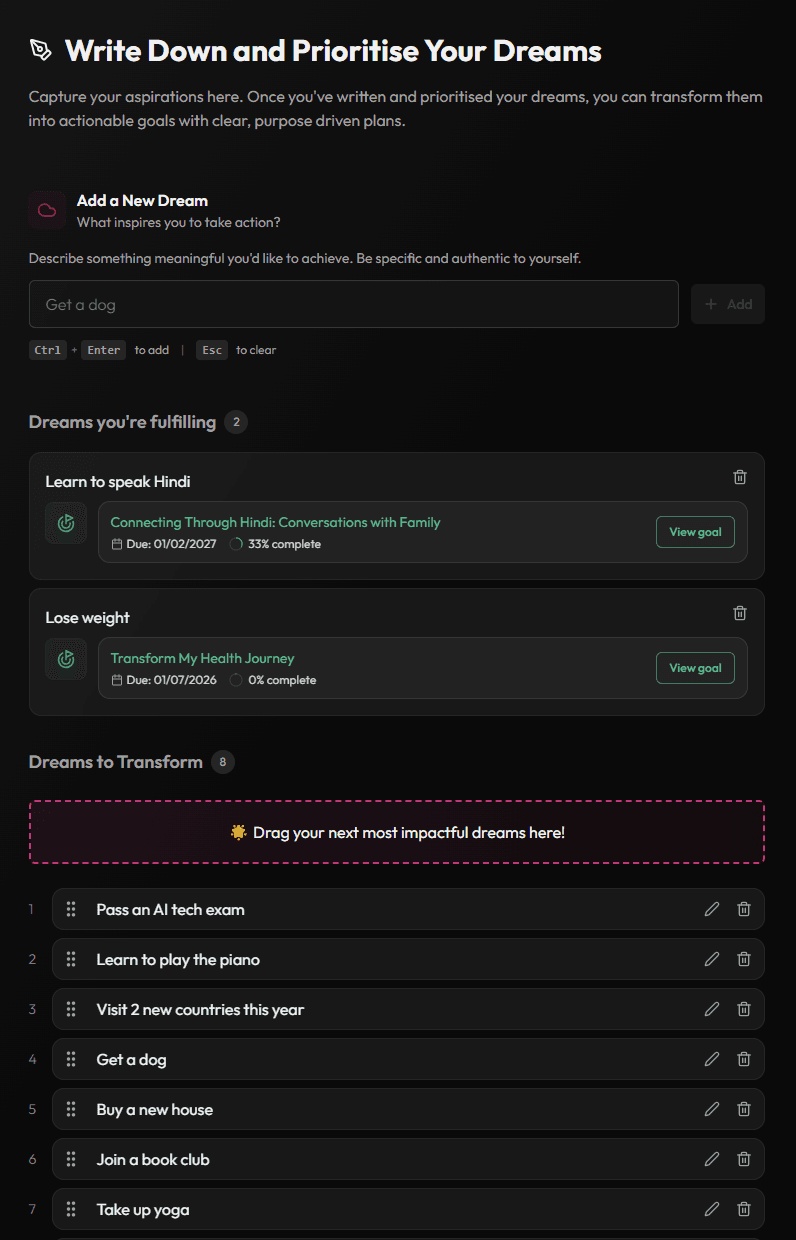
Task: Click the Add dream button
Action: point(728,304)
